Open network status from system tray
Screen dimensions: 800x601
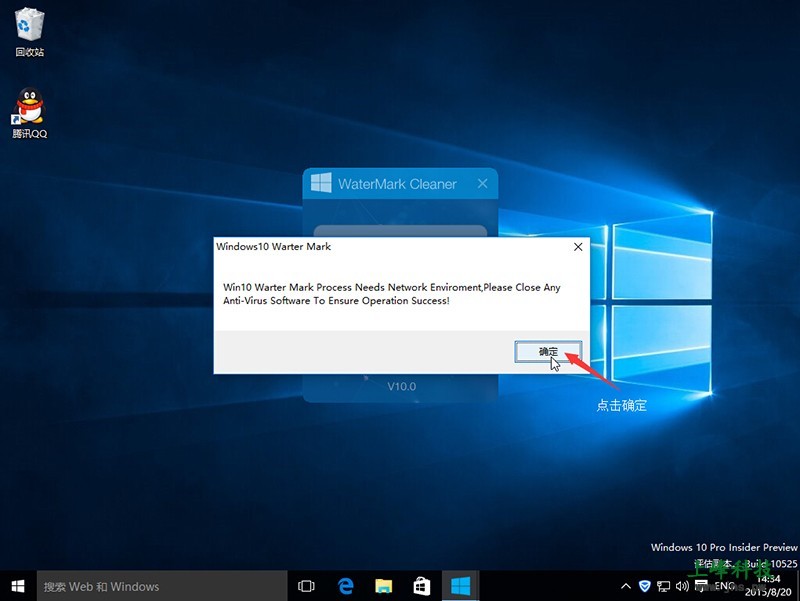(663, 586)
